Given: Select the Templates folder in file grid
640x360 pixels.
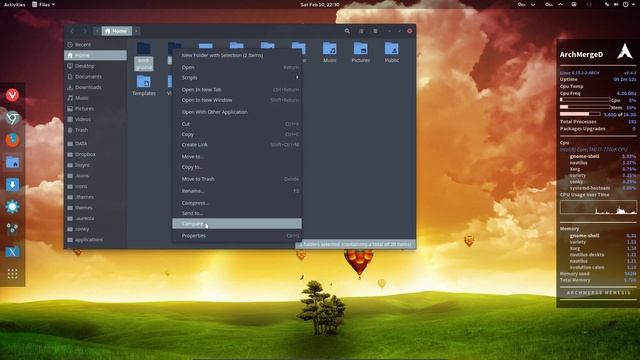Looking at the screenshot, I should click(x=144, y=85).
